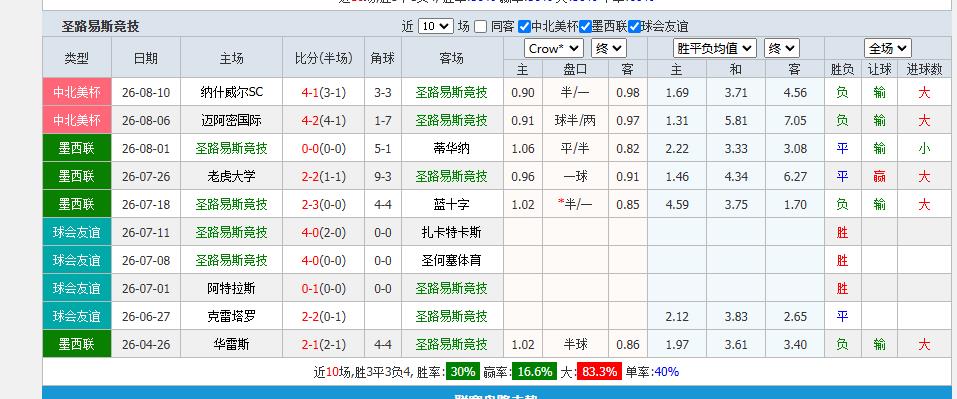Click the away odds value 7.05
The height and width of the screenshot is (399, 957).
pos(795,121)
